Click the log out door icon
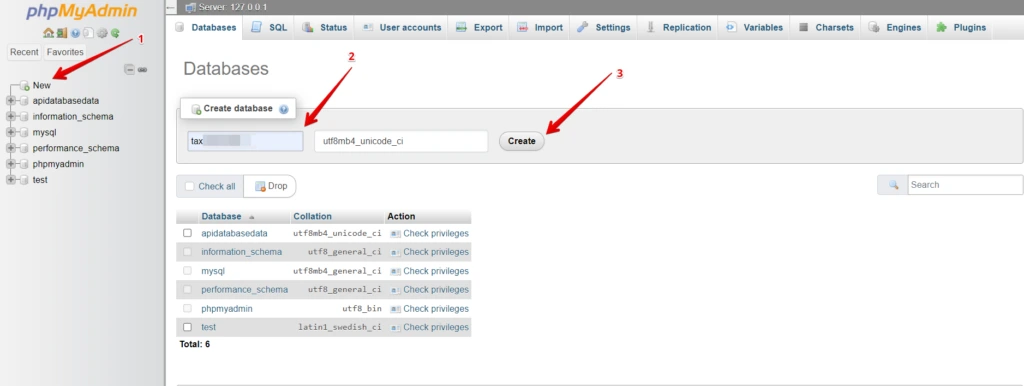This screenshot has width=1024, height=386. coord(61,33)
